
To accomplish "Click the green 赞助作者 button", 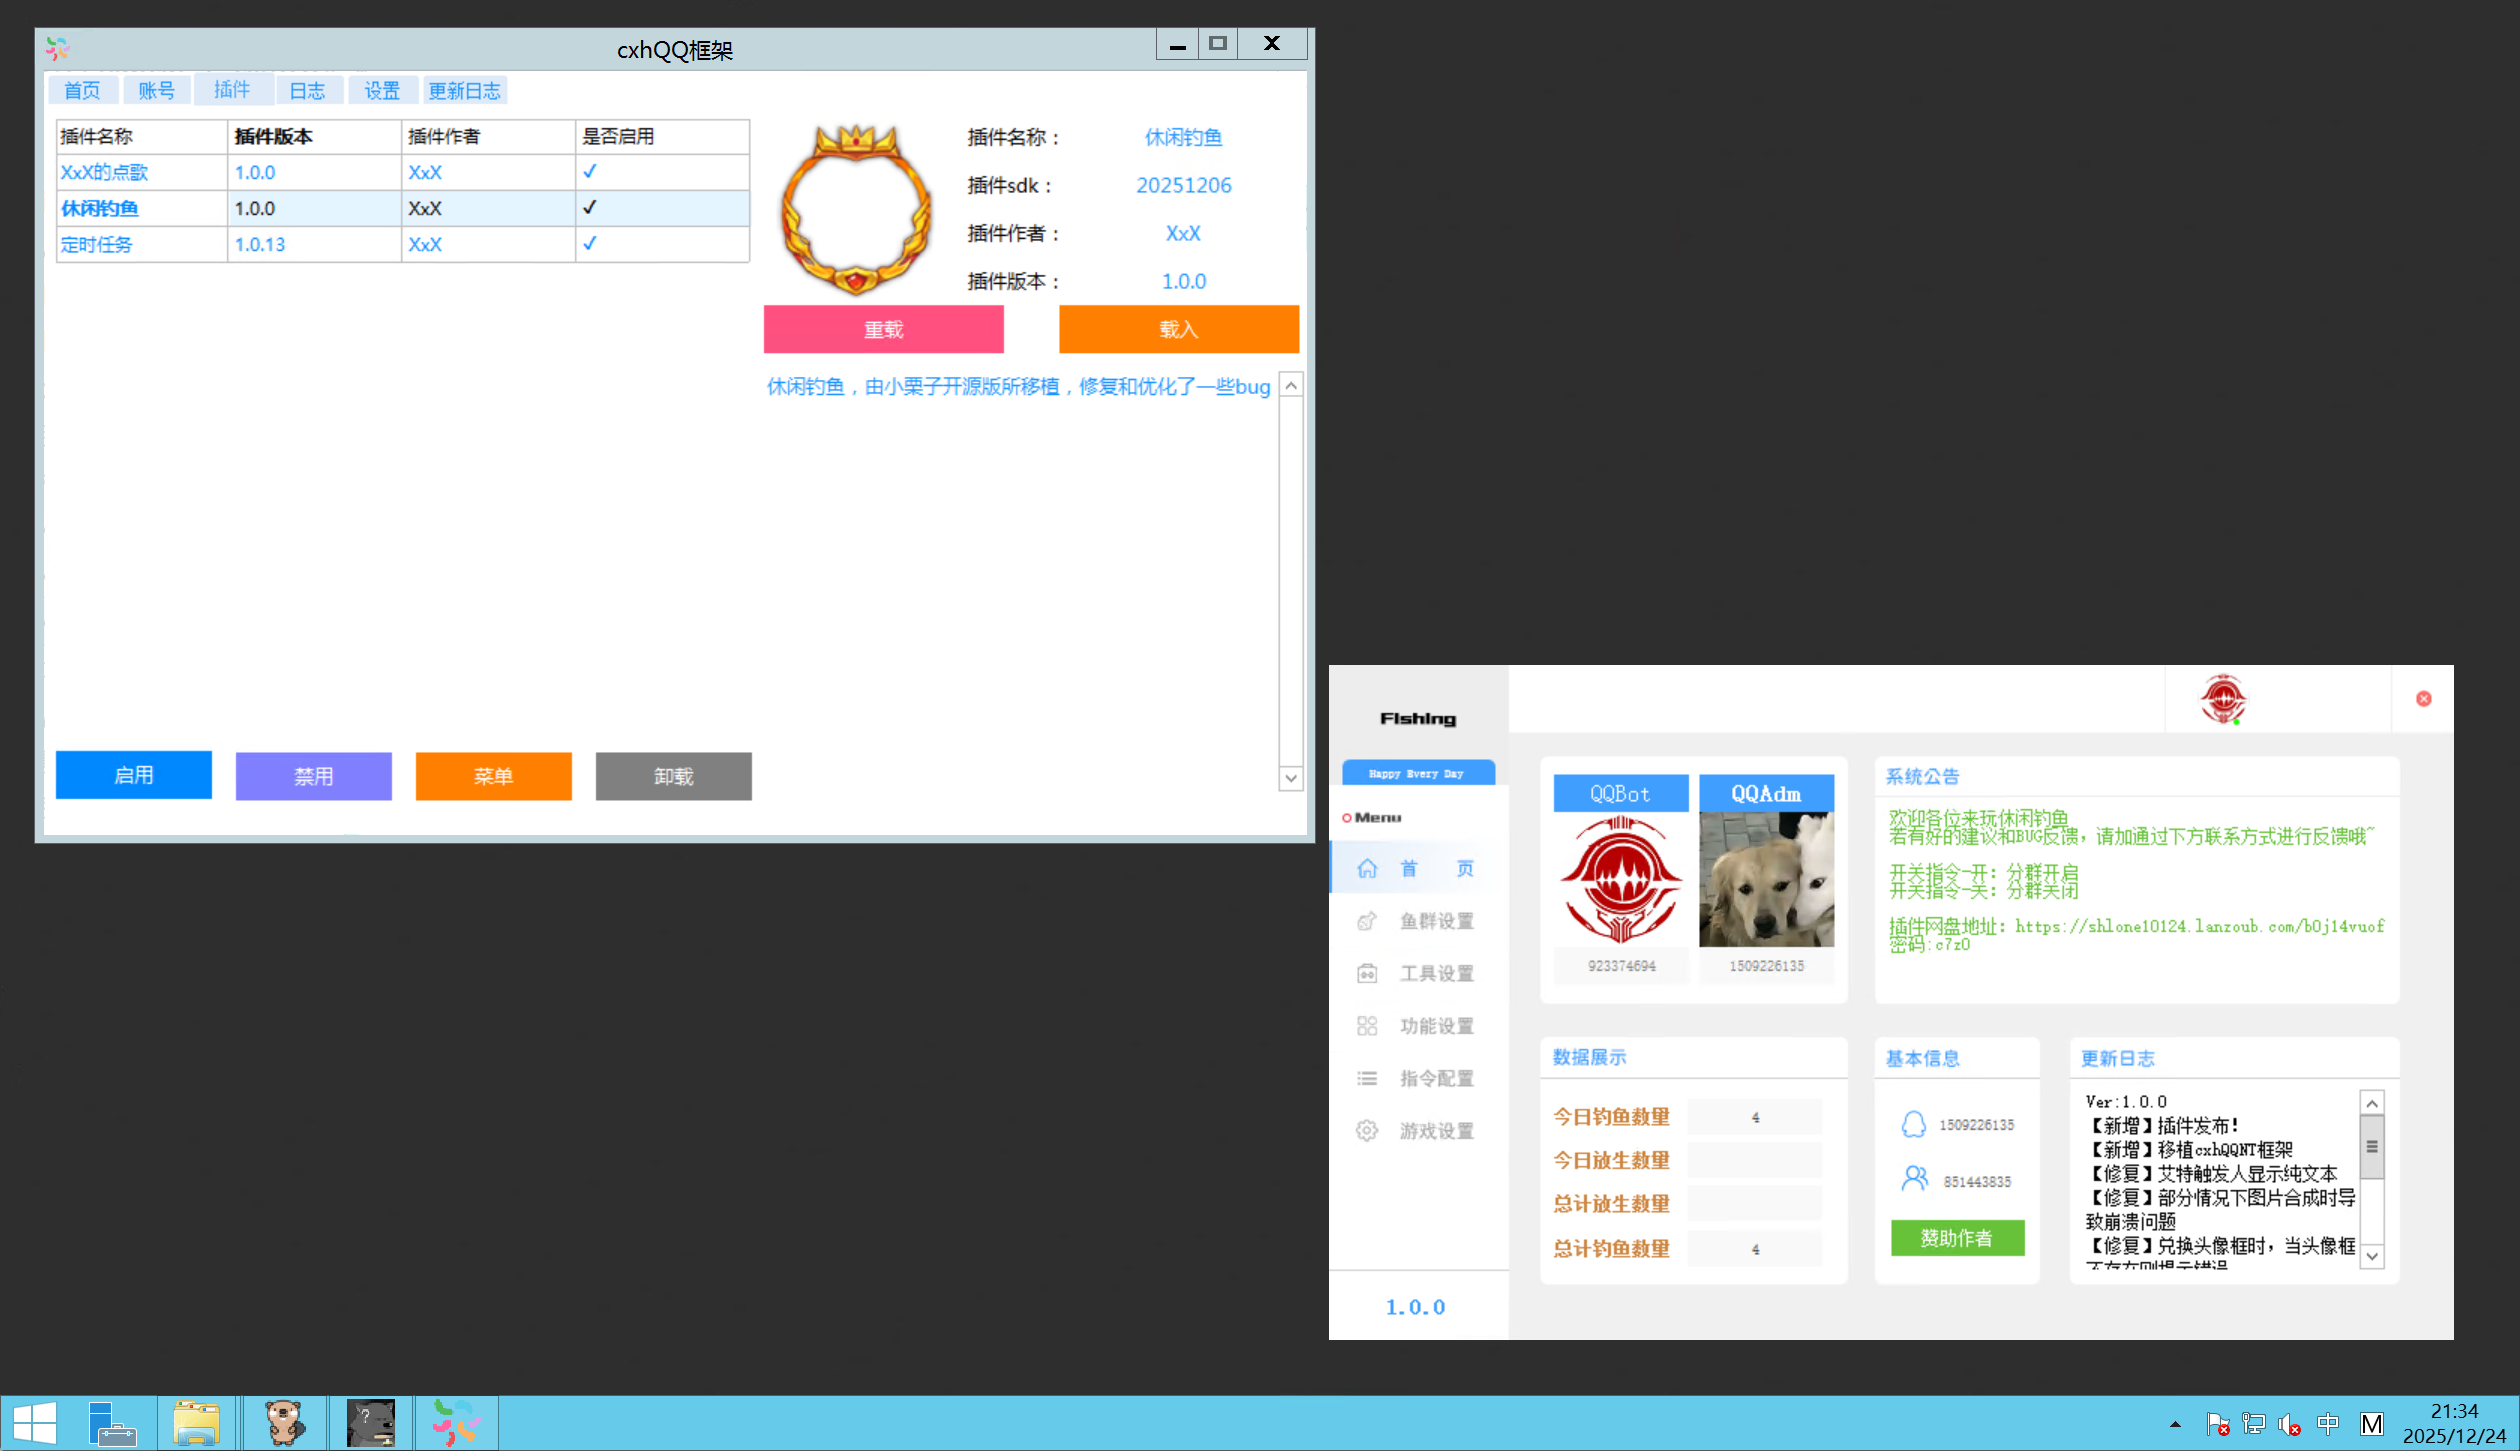I will [x=1957, y=1238].
